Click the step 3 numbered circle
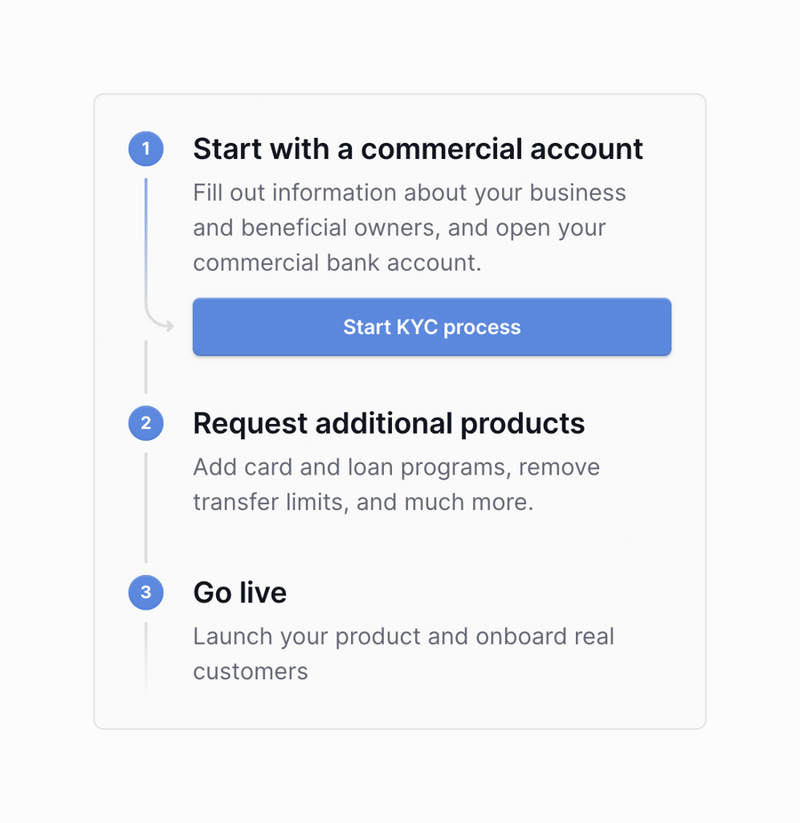 [x=146, y=593]
